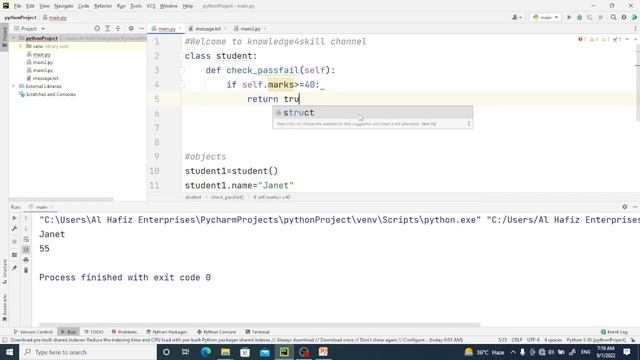Click the Structure side tab

coord(4,271)
